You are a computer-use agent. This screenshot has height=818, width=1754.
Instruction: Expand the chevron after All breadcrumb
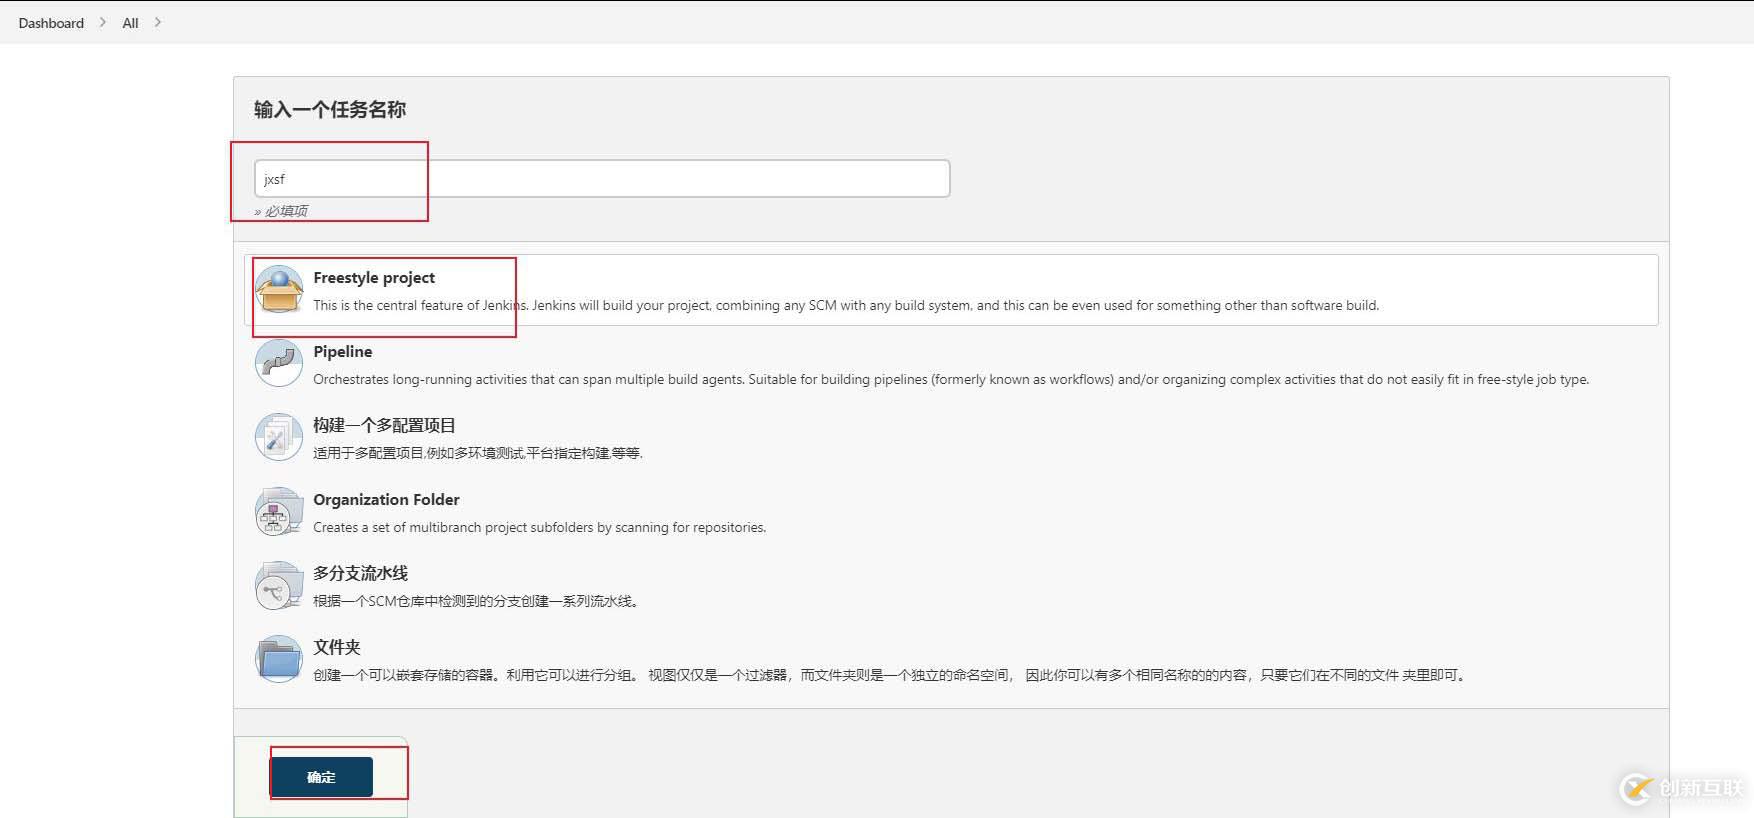(158, 22)
